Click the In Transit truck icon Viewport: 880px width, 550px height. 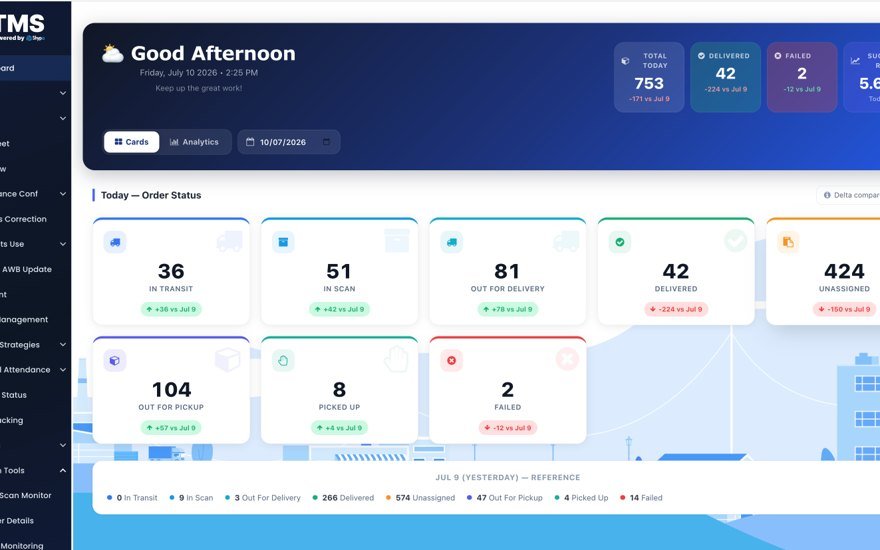(x=115, y=242)
